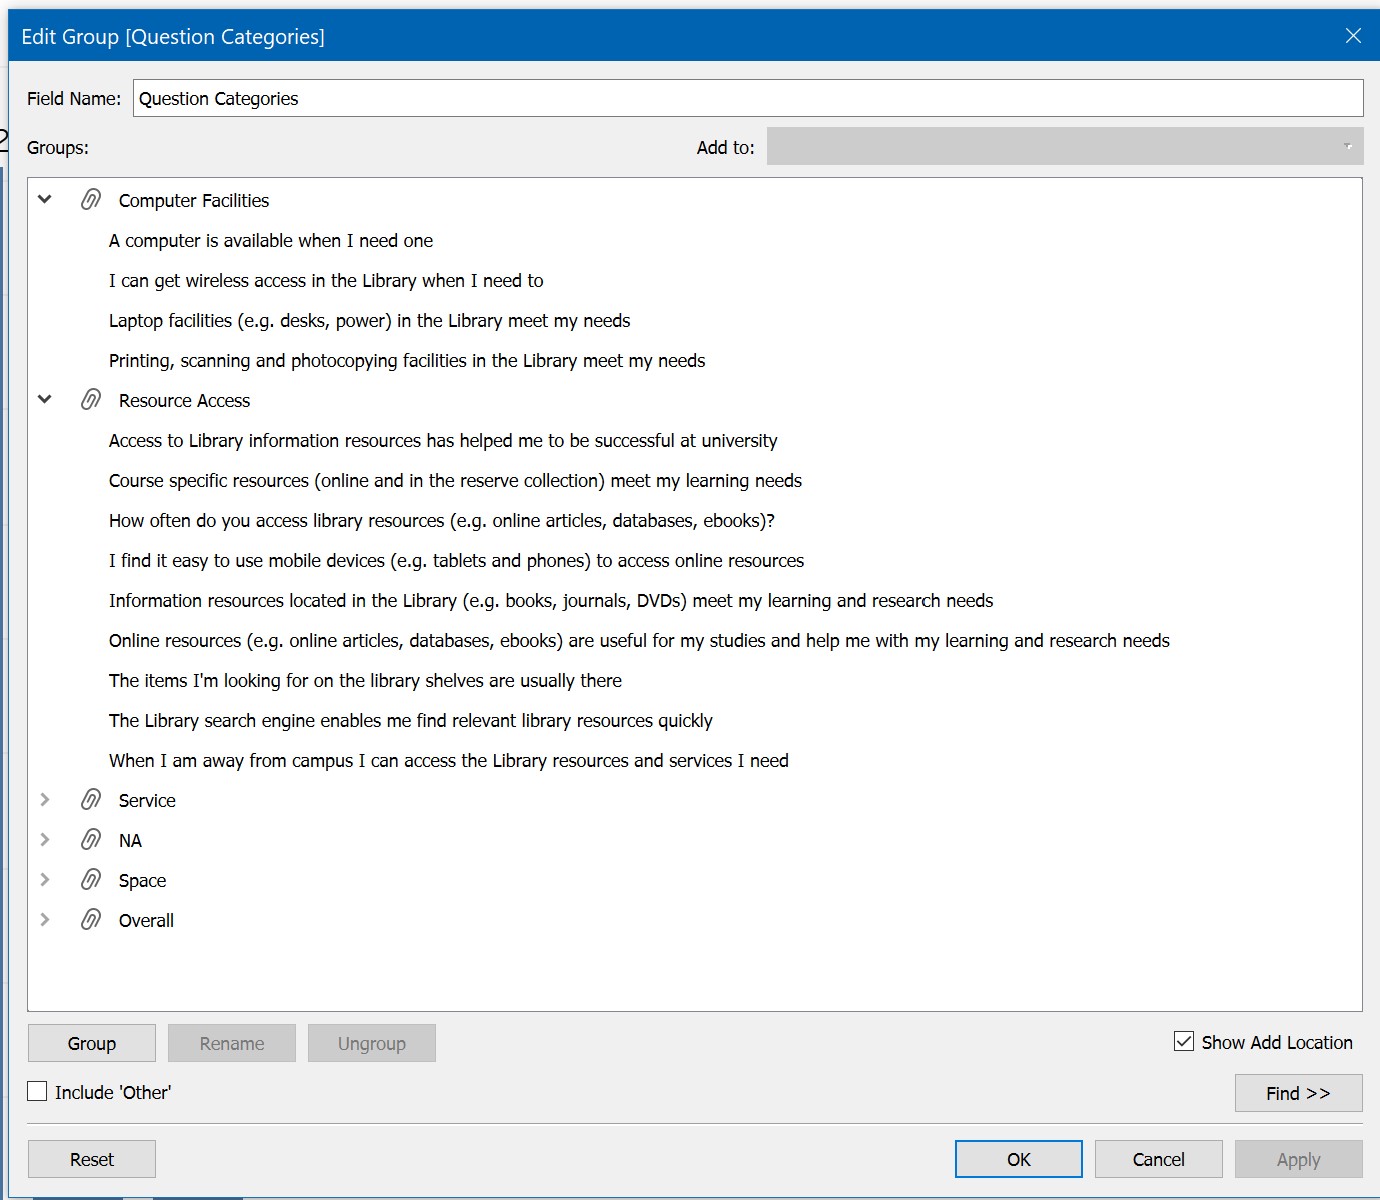Click the paperclip icon beside Service
This screenshot has width=1380, height=1200.
pyautogui.click(x=91, y=800)
